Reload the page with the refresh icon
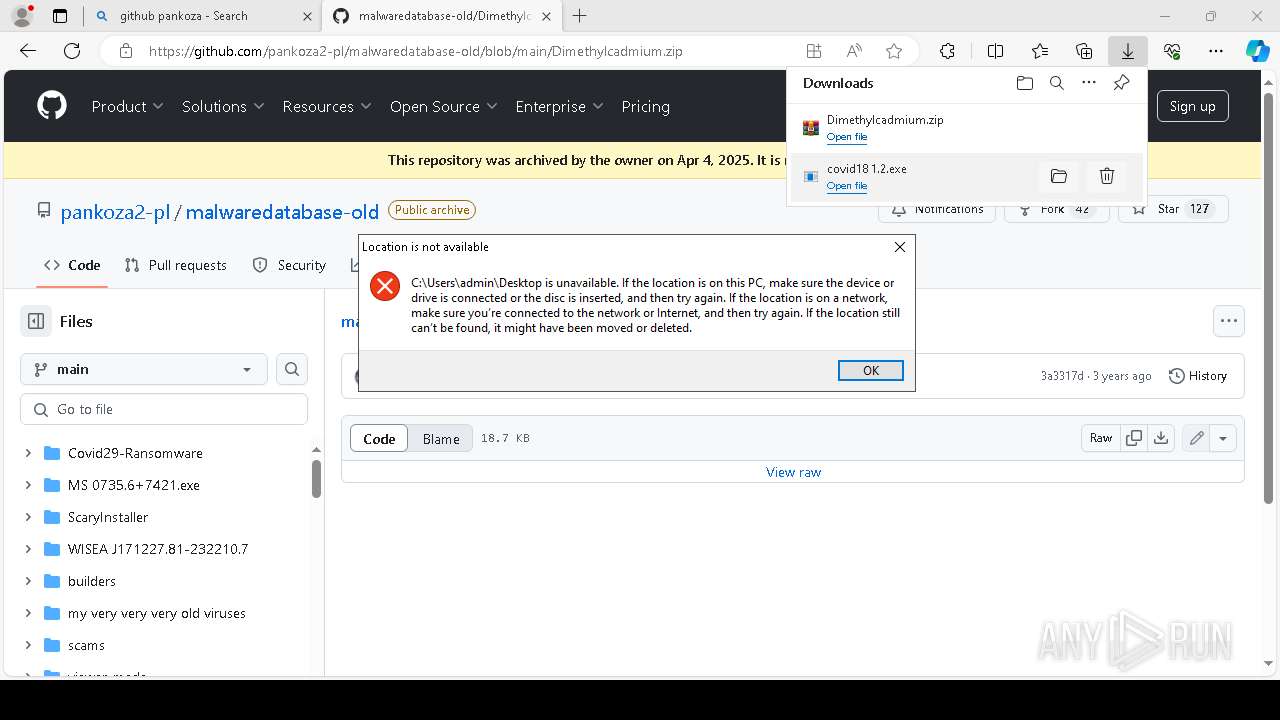Image resolution: width=1280 pixels, height=720 pixels. tap(72, 51)
